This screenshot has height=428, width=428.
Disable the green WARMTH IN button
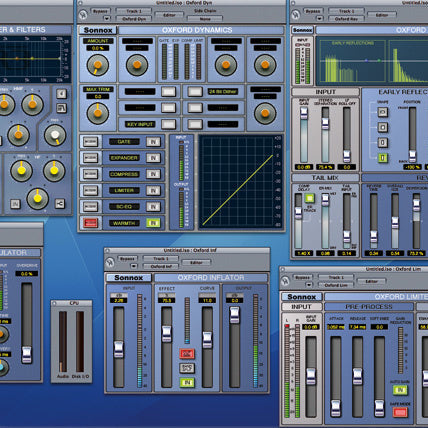153,223
